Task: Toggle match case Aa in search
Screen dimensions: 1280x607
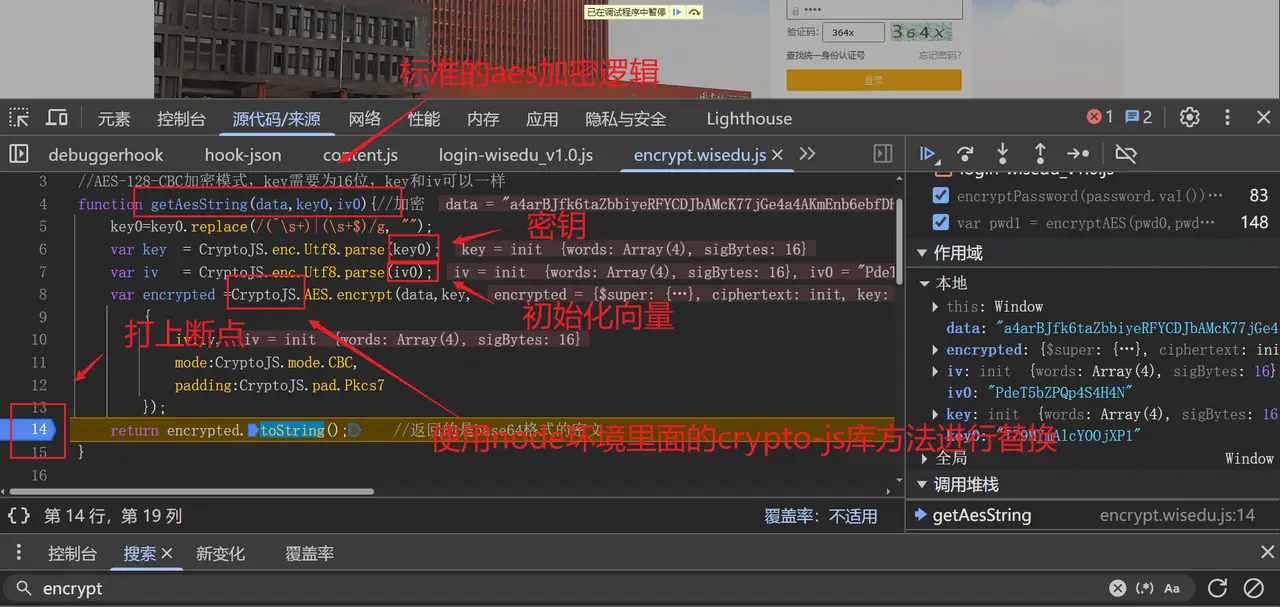Action: [1171, 588]
